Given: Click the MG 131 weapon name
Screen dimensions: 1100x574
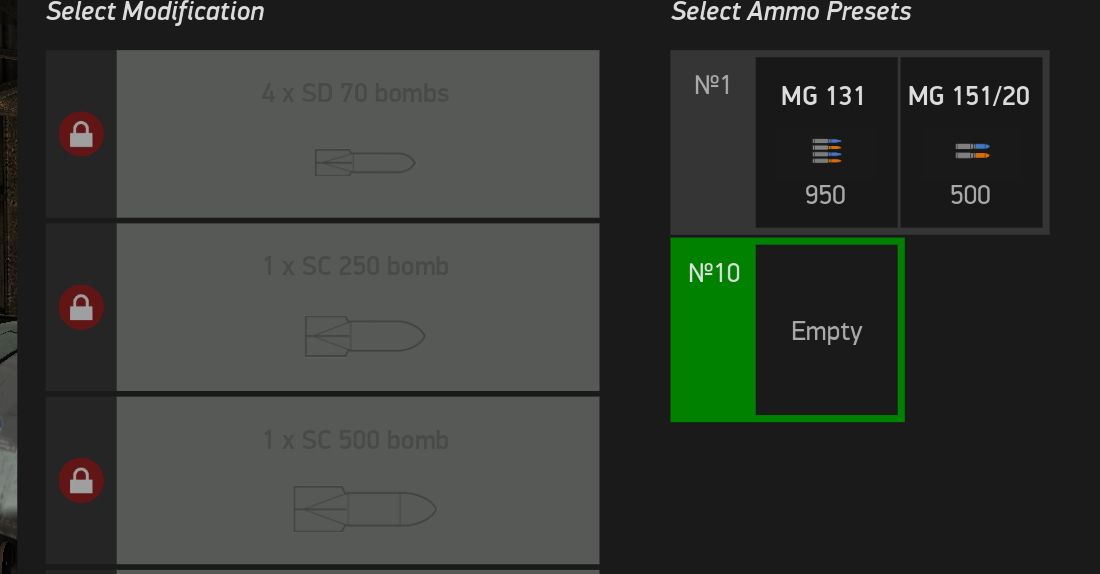Looking at the screenshot, I should (x=823, y=96).
